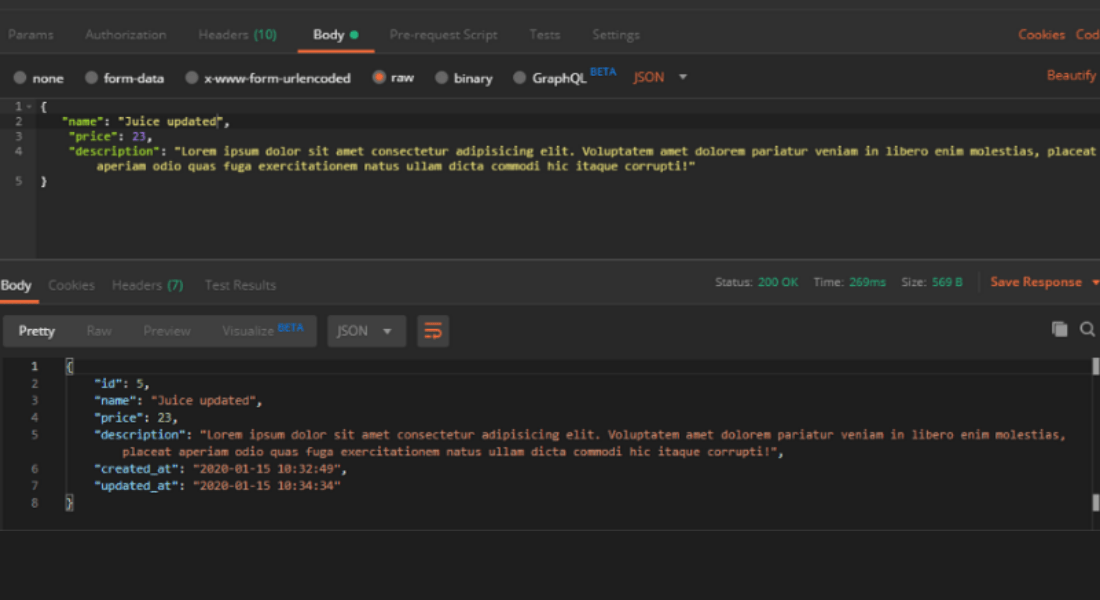Open the request body JSON format dropdown
This screenshot has width=1100, height=600.
[660, 77]
